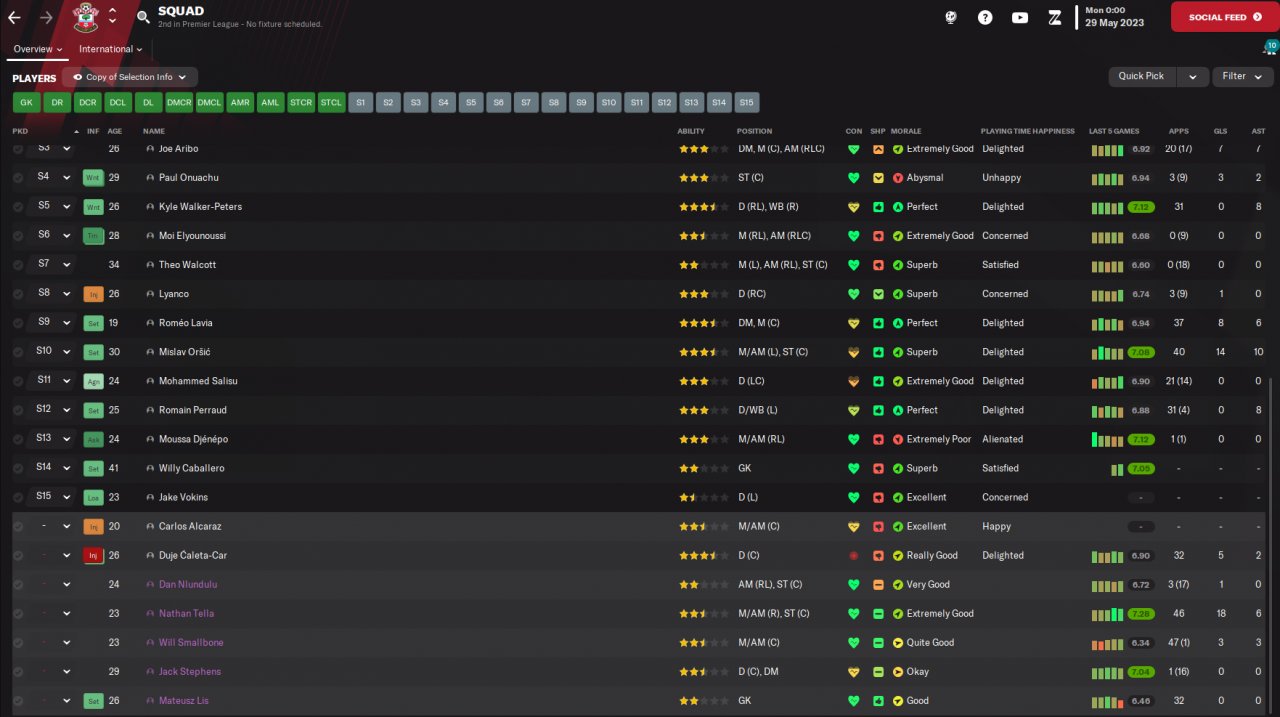Click the YouTube icon in top bar

tap(1020, 17)
